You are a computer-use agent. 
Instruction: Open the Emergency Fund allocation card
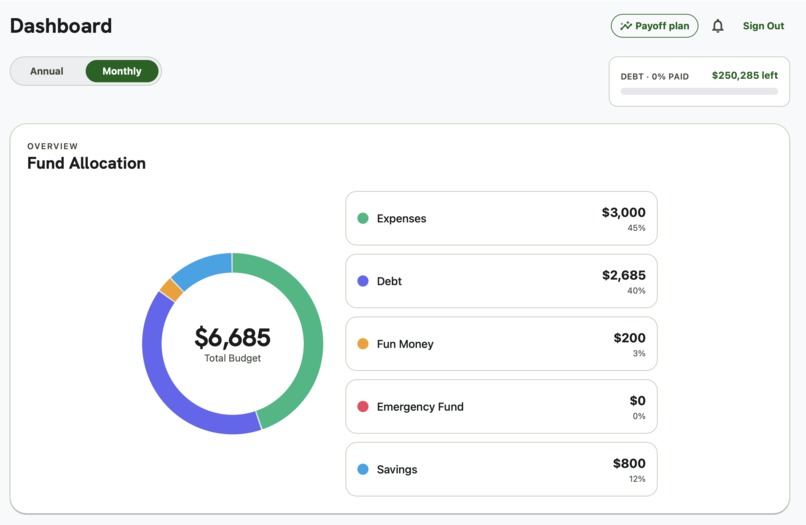[x=501, y=406]
